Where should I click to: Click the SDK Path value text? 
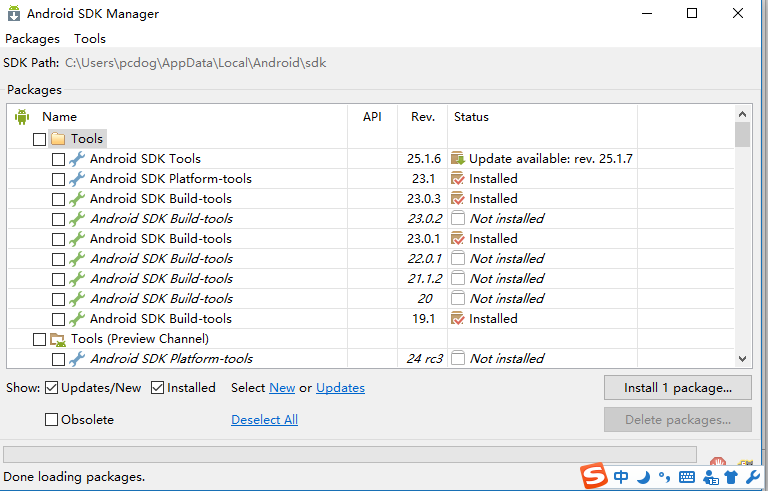click(195, 63)
